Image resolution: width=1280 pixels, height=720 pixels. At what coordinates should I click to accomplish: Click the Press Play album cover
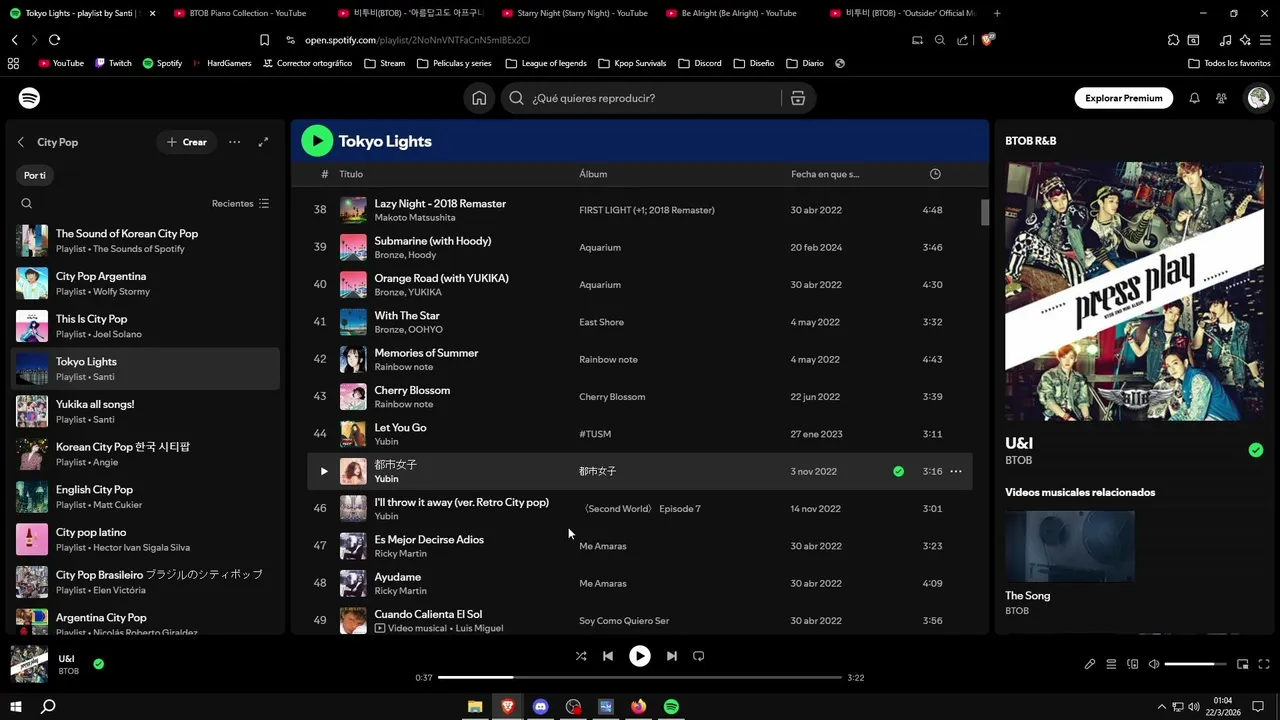1135,291
